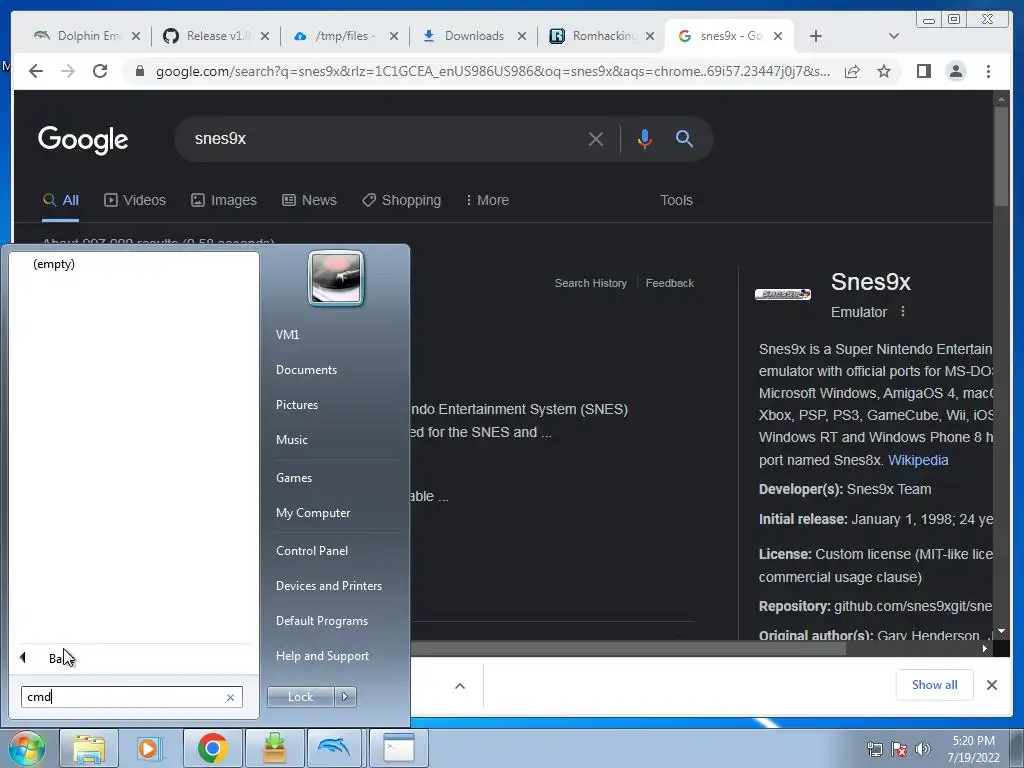Start voice search with microphone icon
1024x768 pixels.
click(645, 139)
